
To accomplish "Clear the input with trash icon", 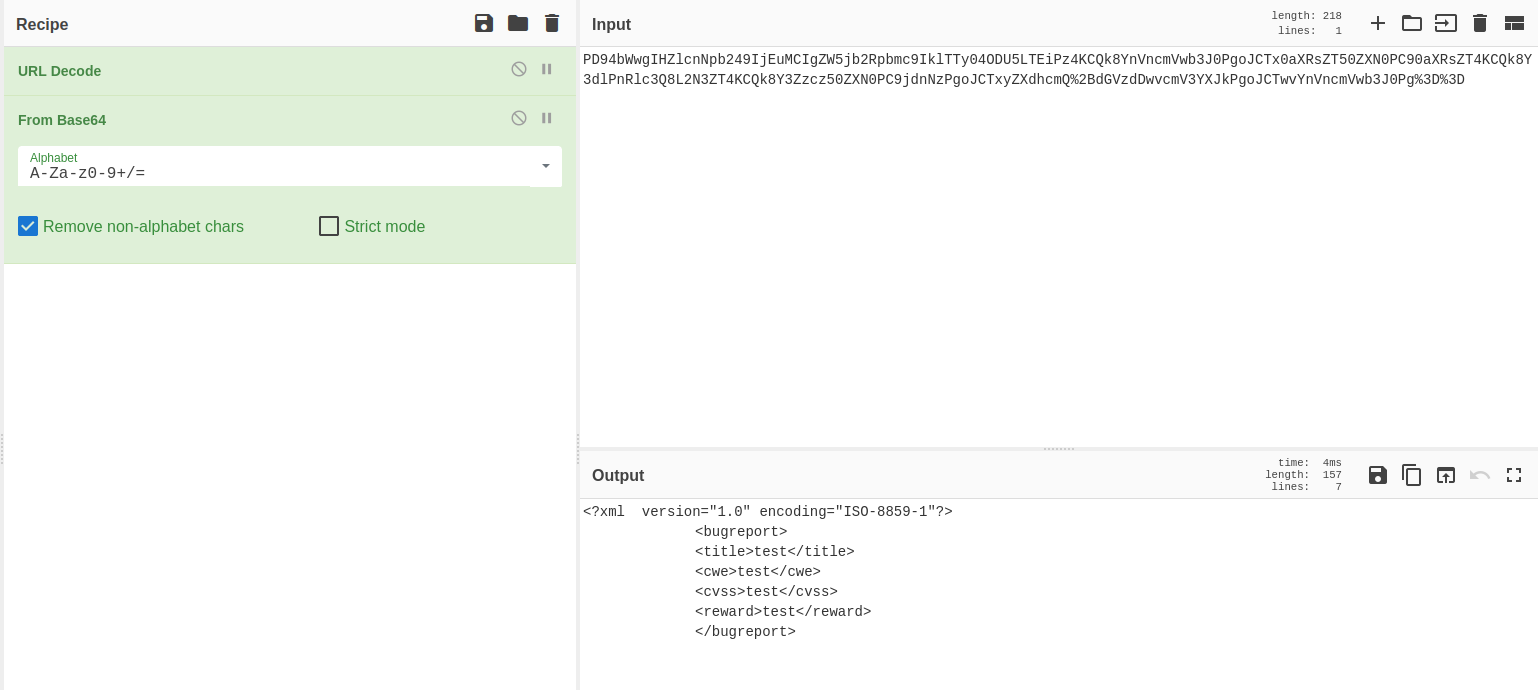I will pos(1480,23).
